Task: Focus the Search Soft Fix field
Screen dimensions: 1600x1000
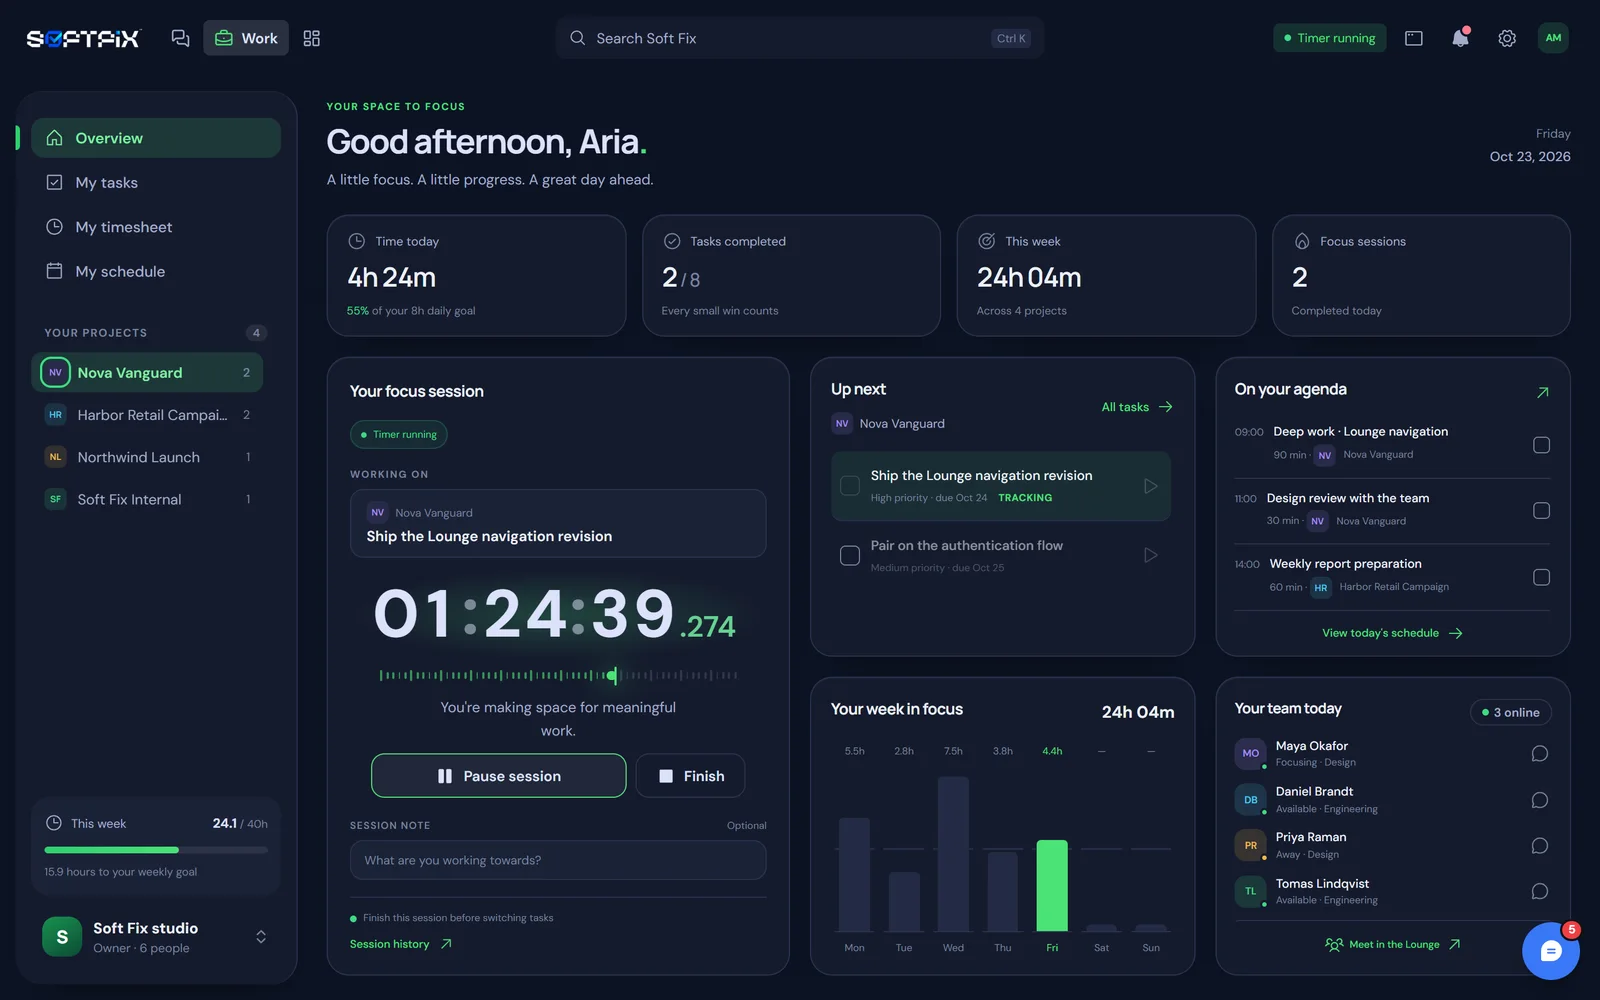Action: point(800,38)
